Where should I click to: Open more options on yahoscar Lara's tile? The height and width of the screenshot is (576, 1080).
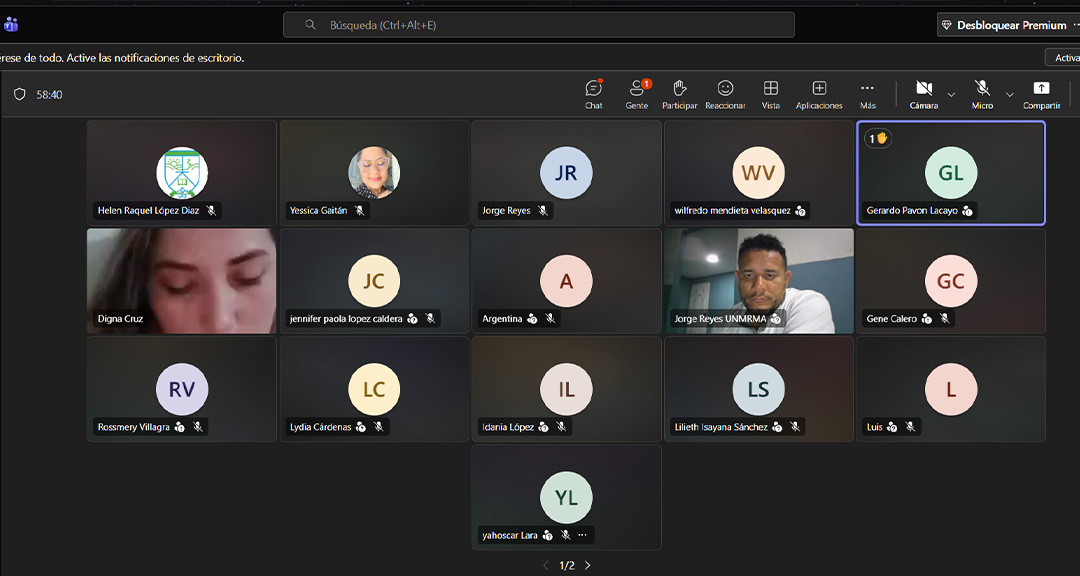(x=582, y=535)
